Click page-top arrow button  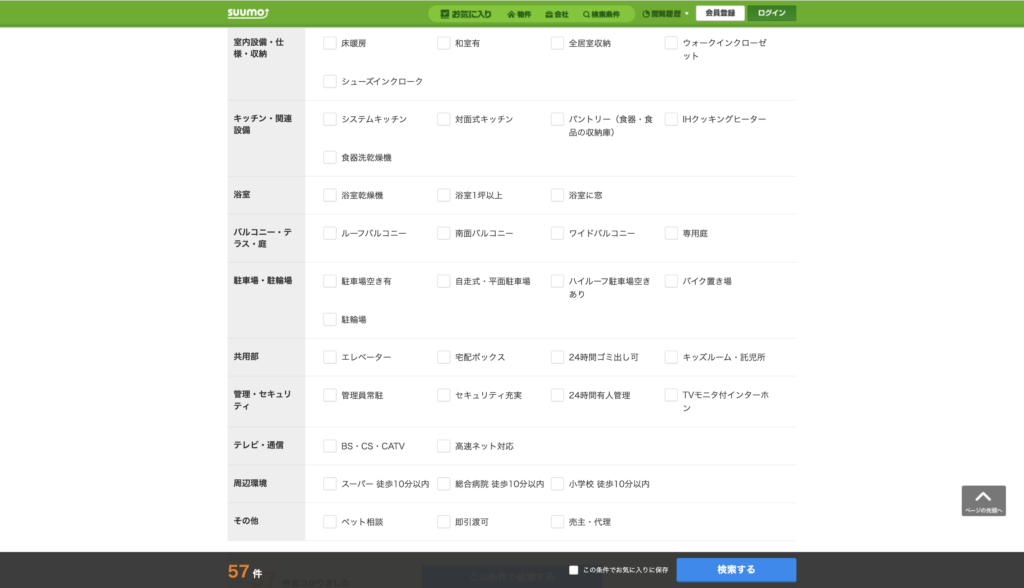pos(984,501)
